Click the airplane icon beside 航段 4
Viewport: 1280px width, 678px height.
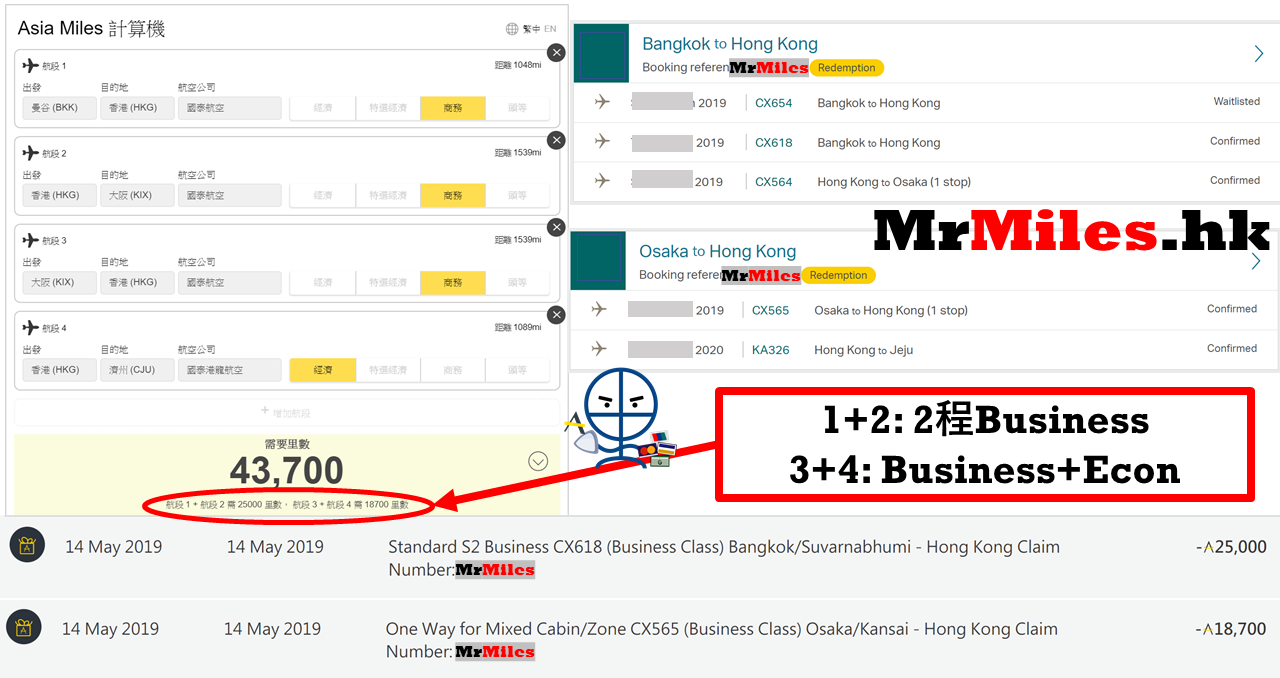[30, 327]
